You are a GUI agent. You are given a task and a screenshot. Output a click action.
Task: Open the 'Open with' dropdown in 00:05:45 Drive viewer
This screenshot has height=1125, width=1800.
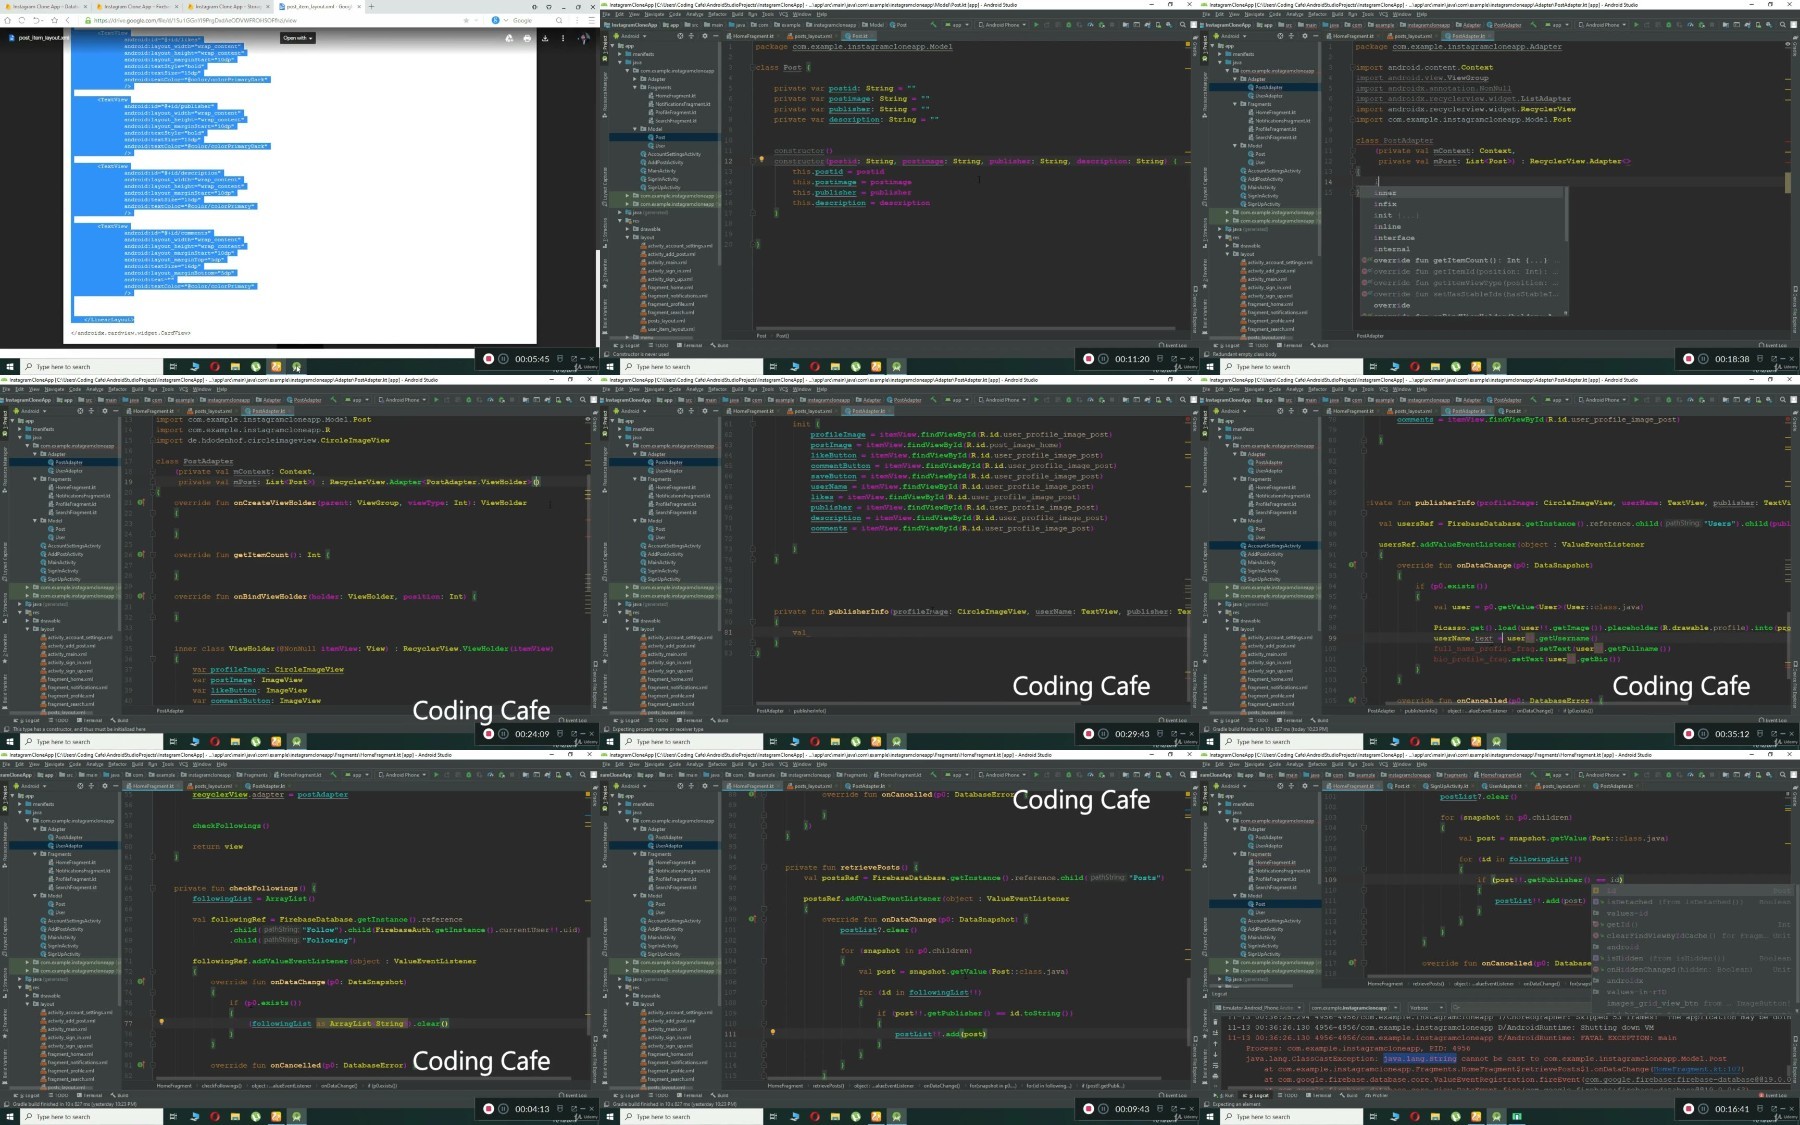click(298, 38)
